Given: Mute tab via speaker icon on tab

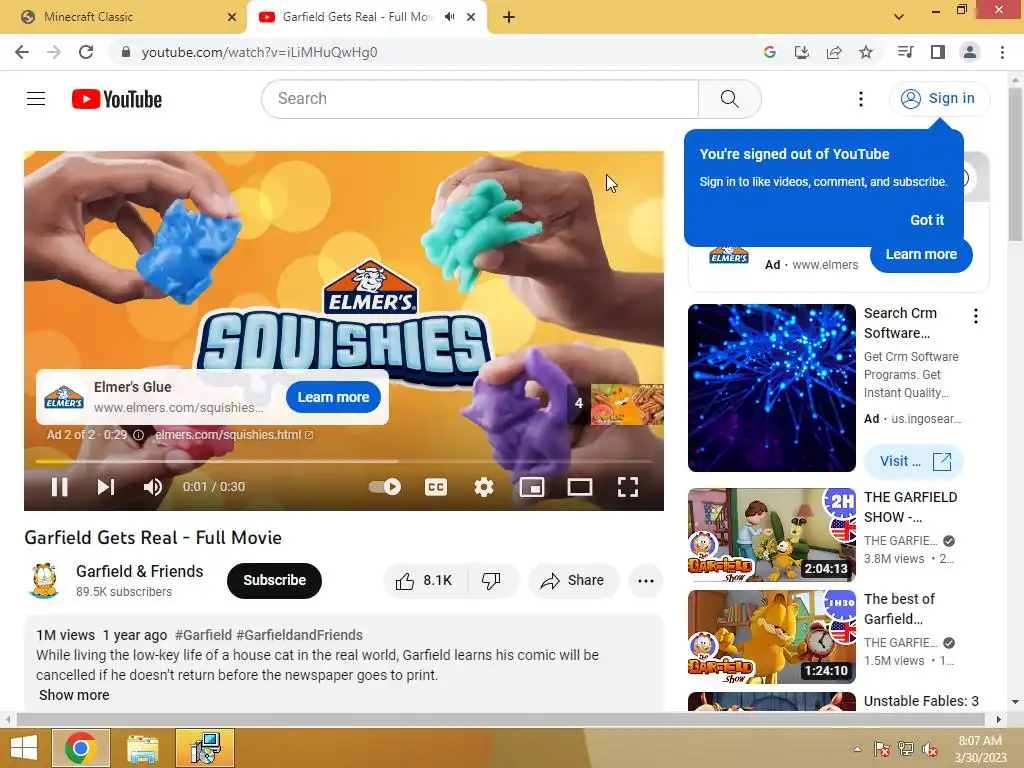Looking at the screenshot, I should coord(449,17).
